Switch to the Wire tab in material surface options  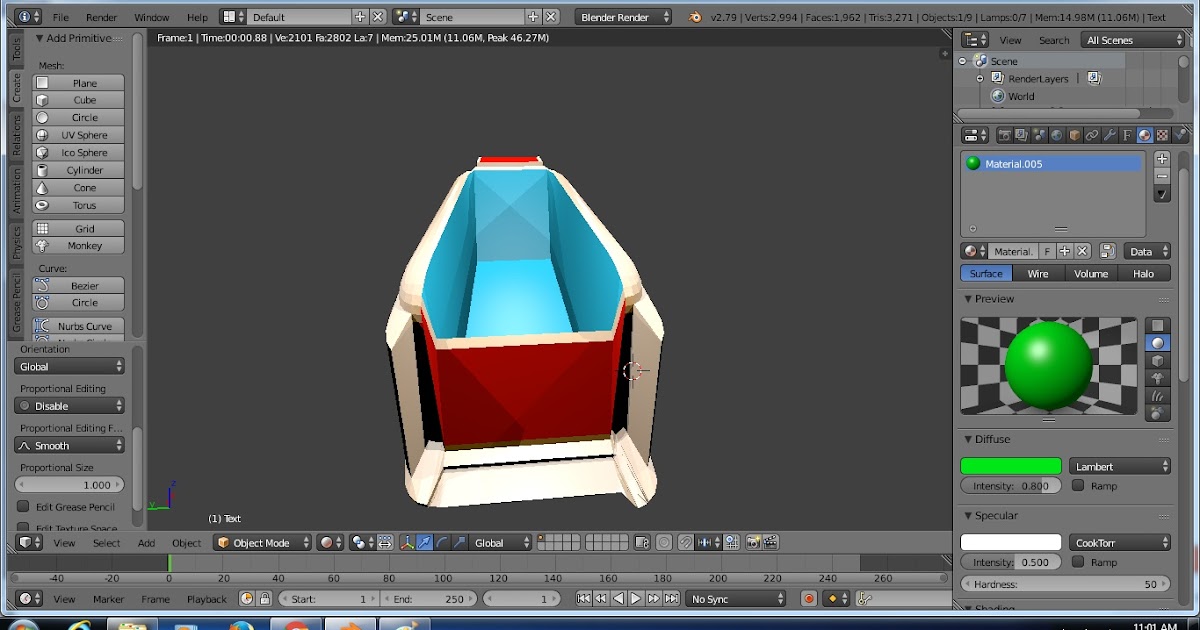[x=1038, y=273]
